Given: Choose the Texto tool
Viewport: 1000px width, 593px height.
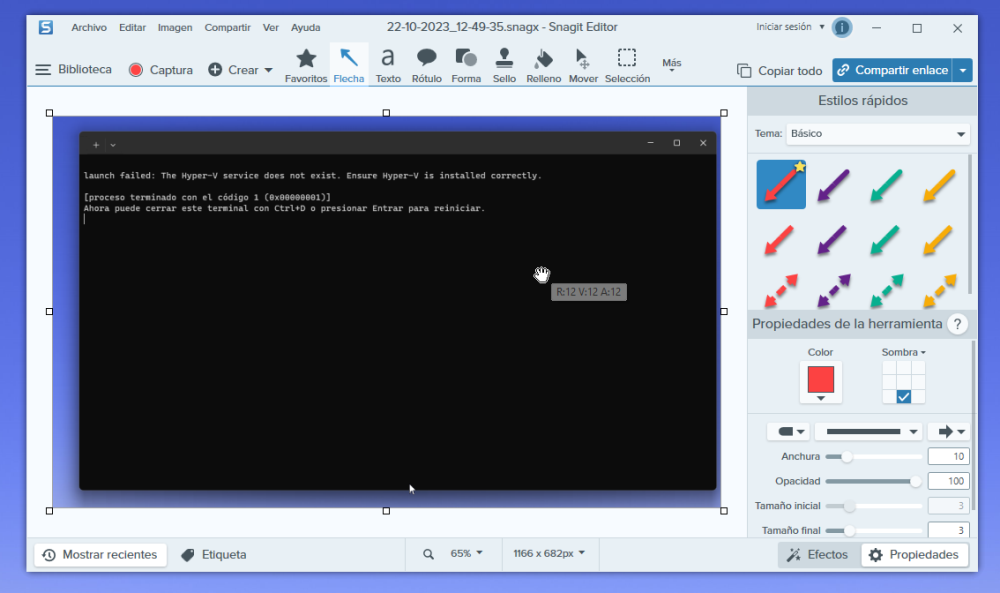Looking at the screenshot, I should 388,65.
